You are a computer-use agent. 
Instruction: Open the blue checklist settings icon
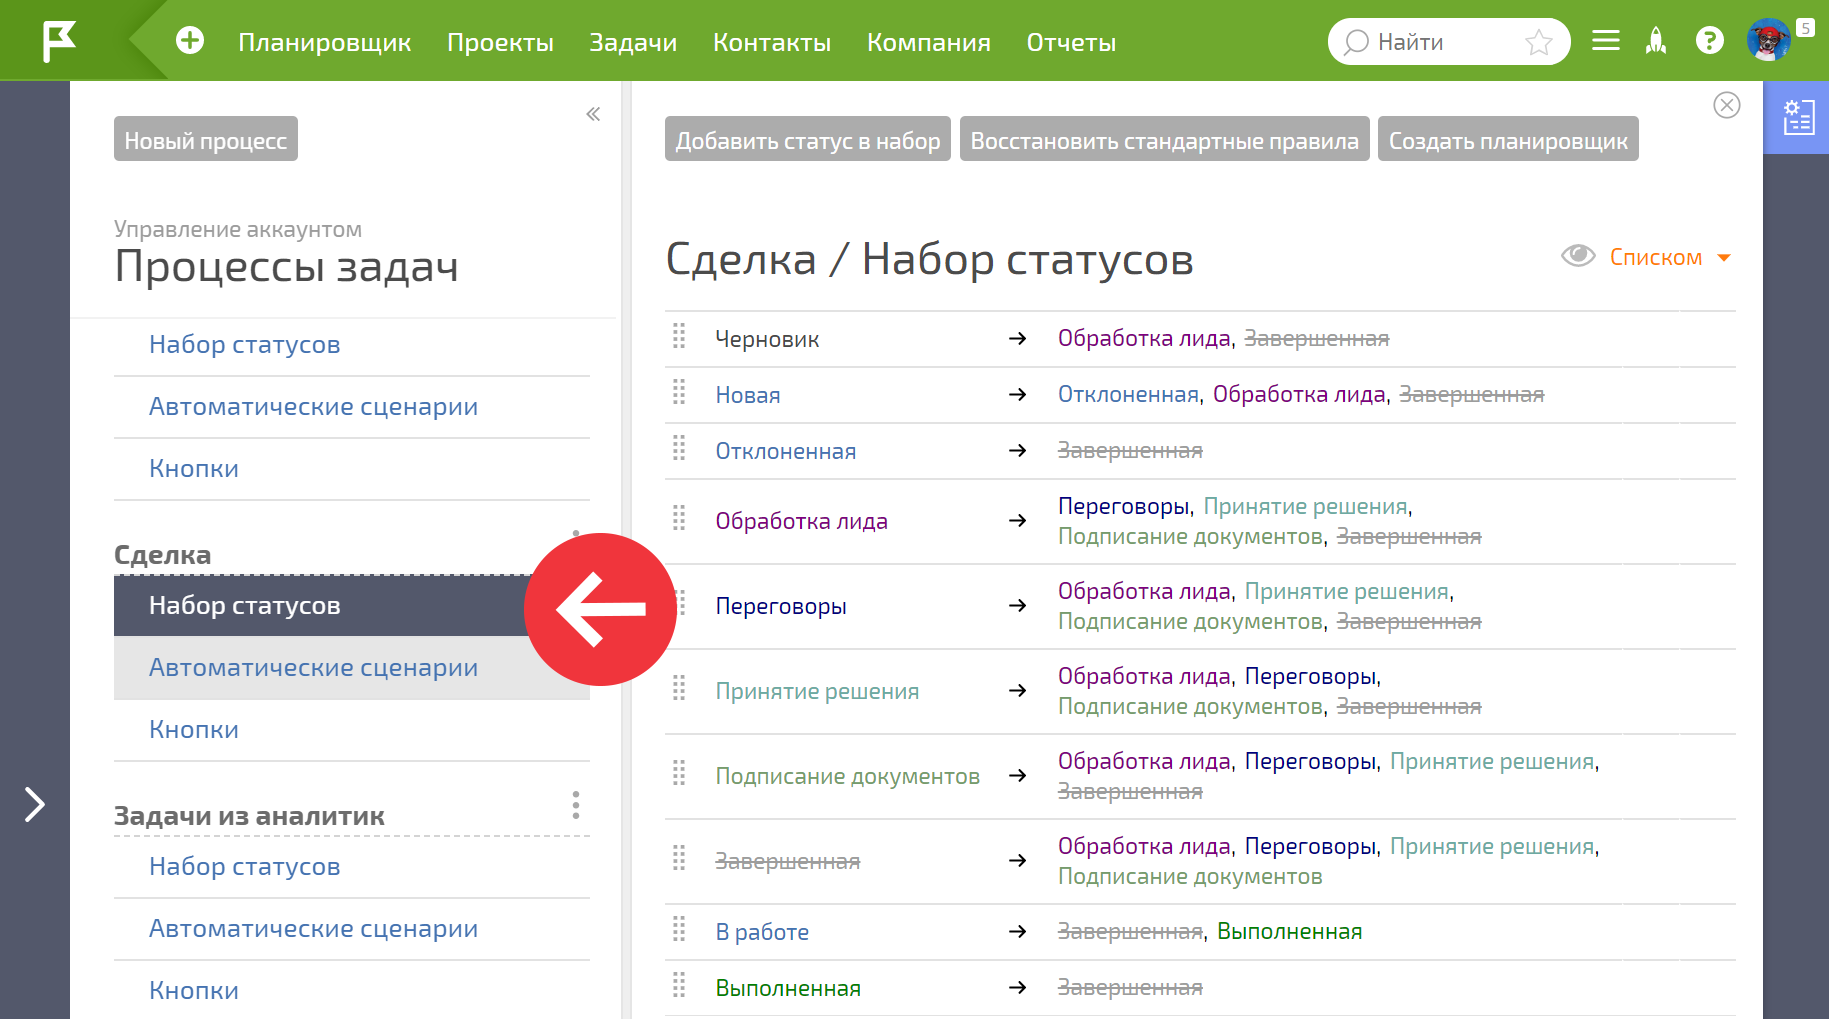click(1798, 117)
